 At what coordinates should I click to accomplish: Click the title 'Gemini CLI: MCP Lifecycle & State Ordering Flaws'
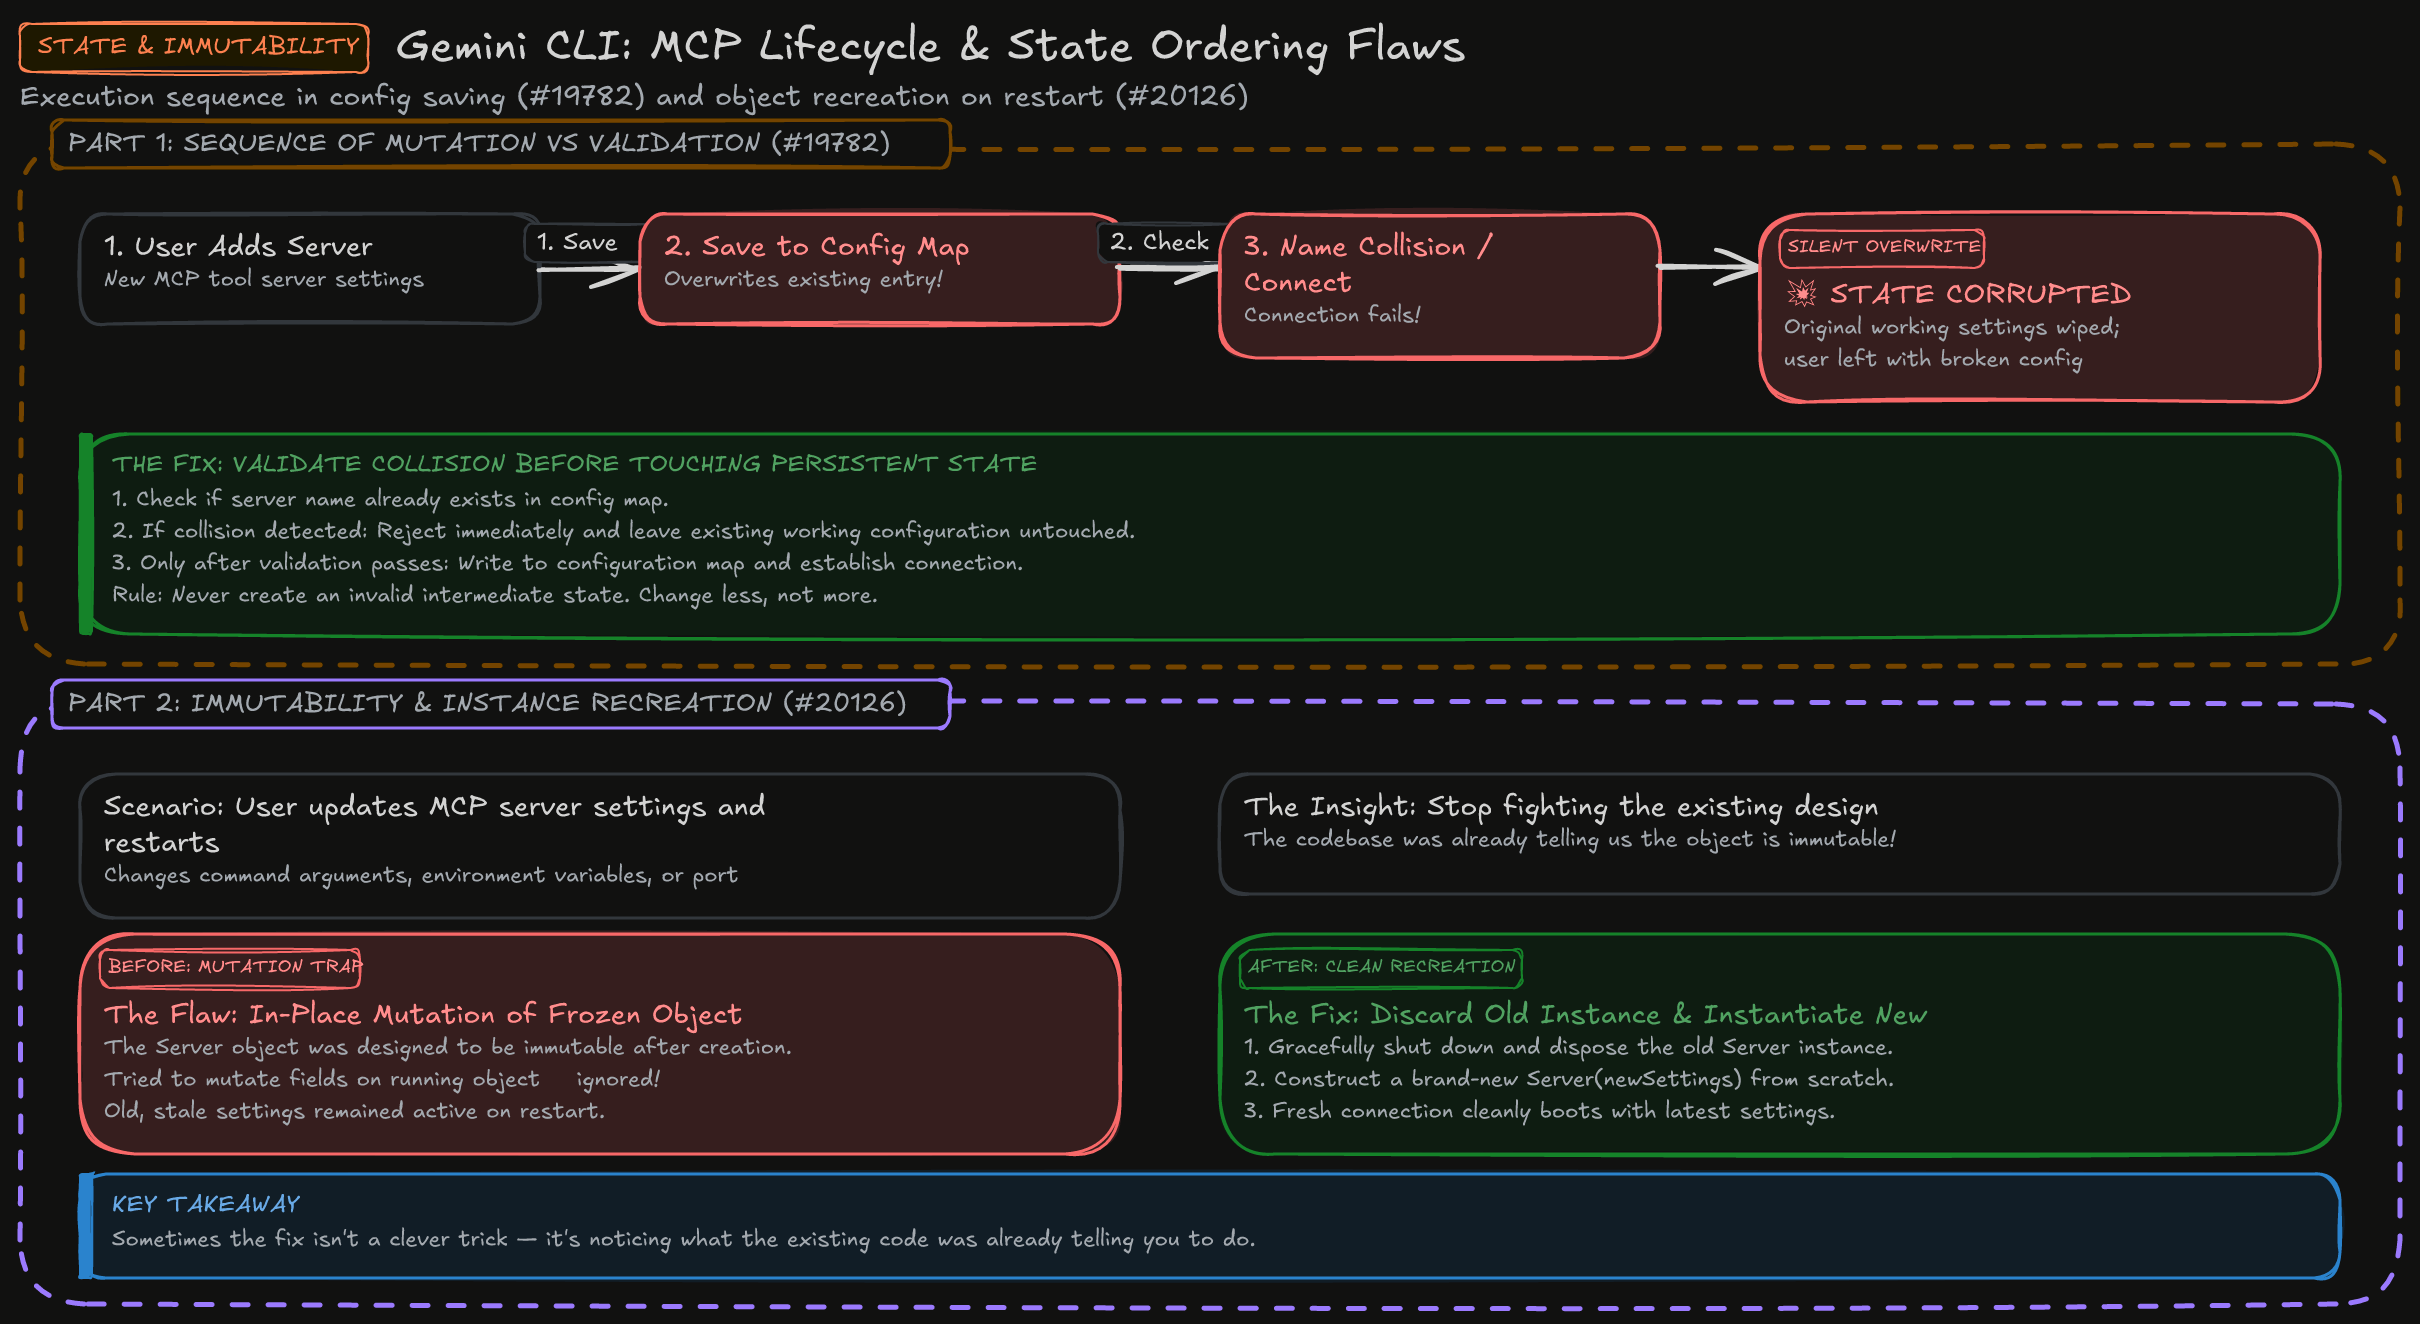930,46
